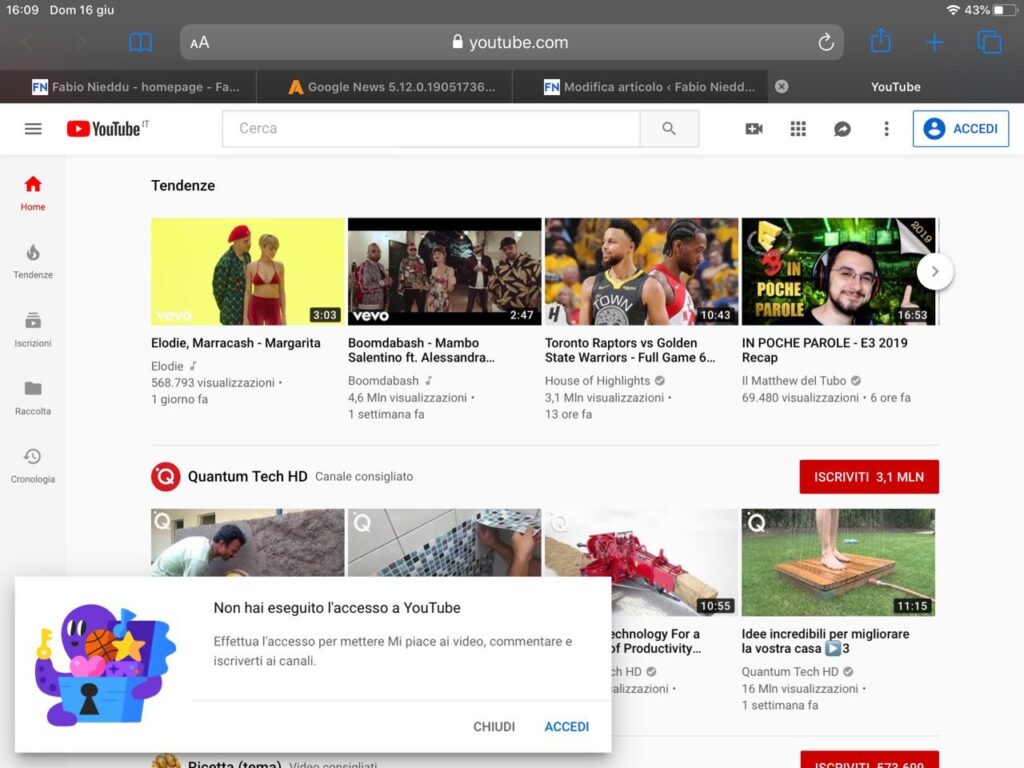
Task: Close the YouTube tab with x
Action: tap(781, 86)
